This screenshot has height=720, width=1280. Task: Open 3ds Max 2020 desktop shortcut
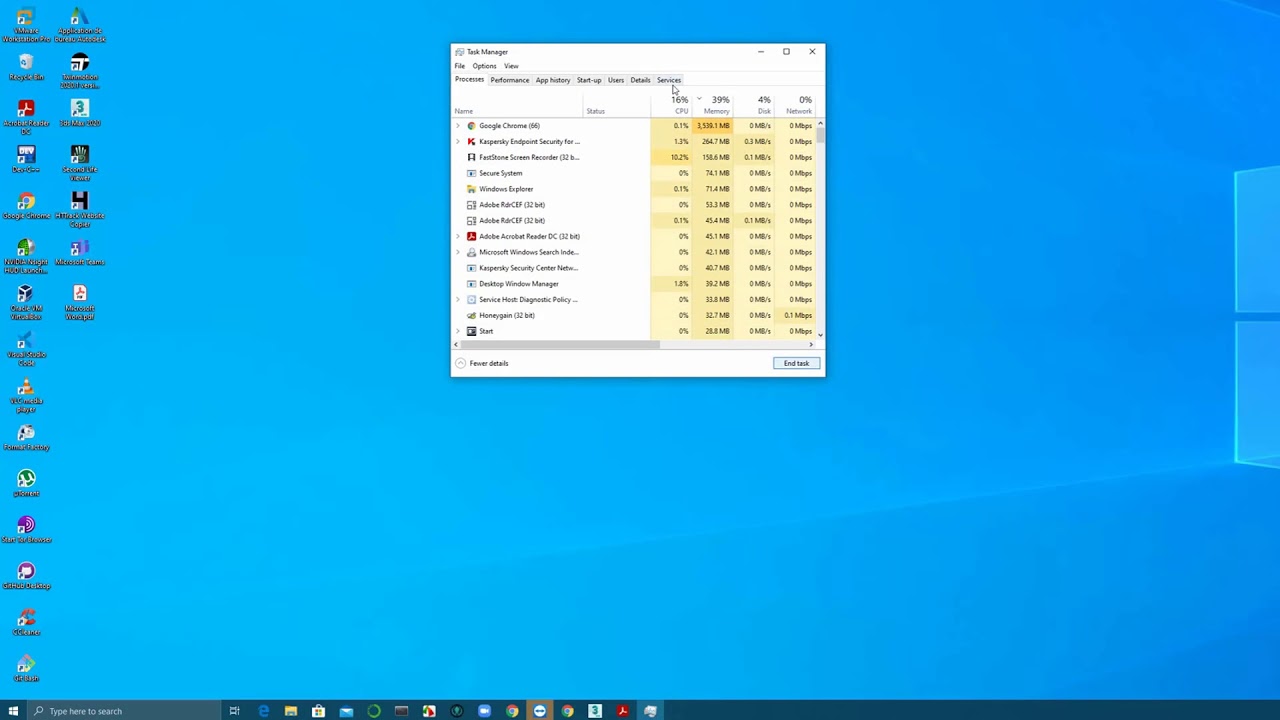coord(80,112)
